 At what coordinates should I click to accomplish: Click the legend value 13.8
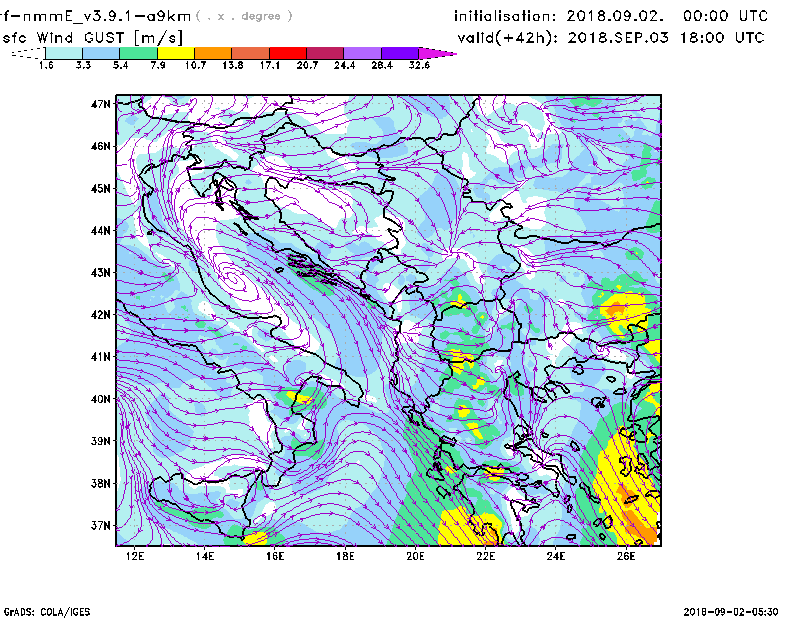[x=233, y=65]
